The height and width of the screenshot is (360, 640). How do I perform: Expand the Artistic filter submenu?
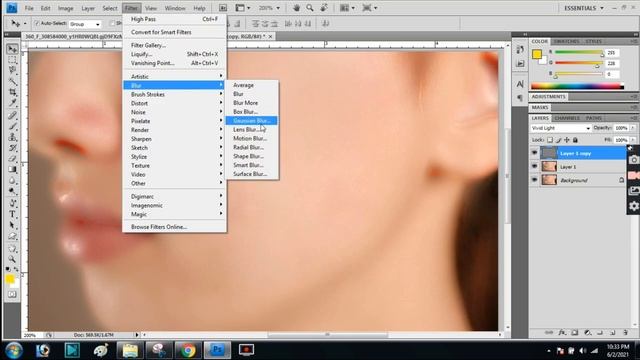[175, 76]
